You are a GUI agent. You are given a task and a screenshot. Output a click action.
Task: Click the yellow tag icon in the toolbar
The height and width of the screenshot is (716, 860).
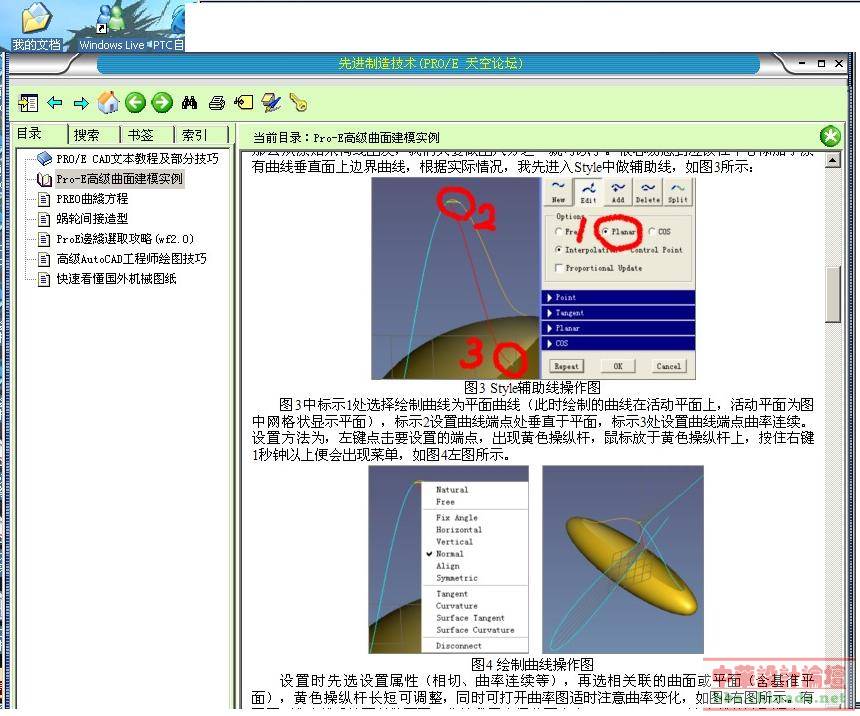(x=244, y=103)
